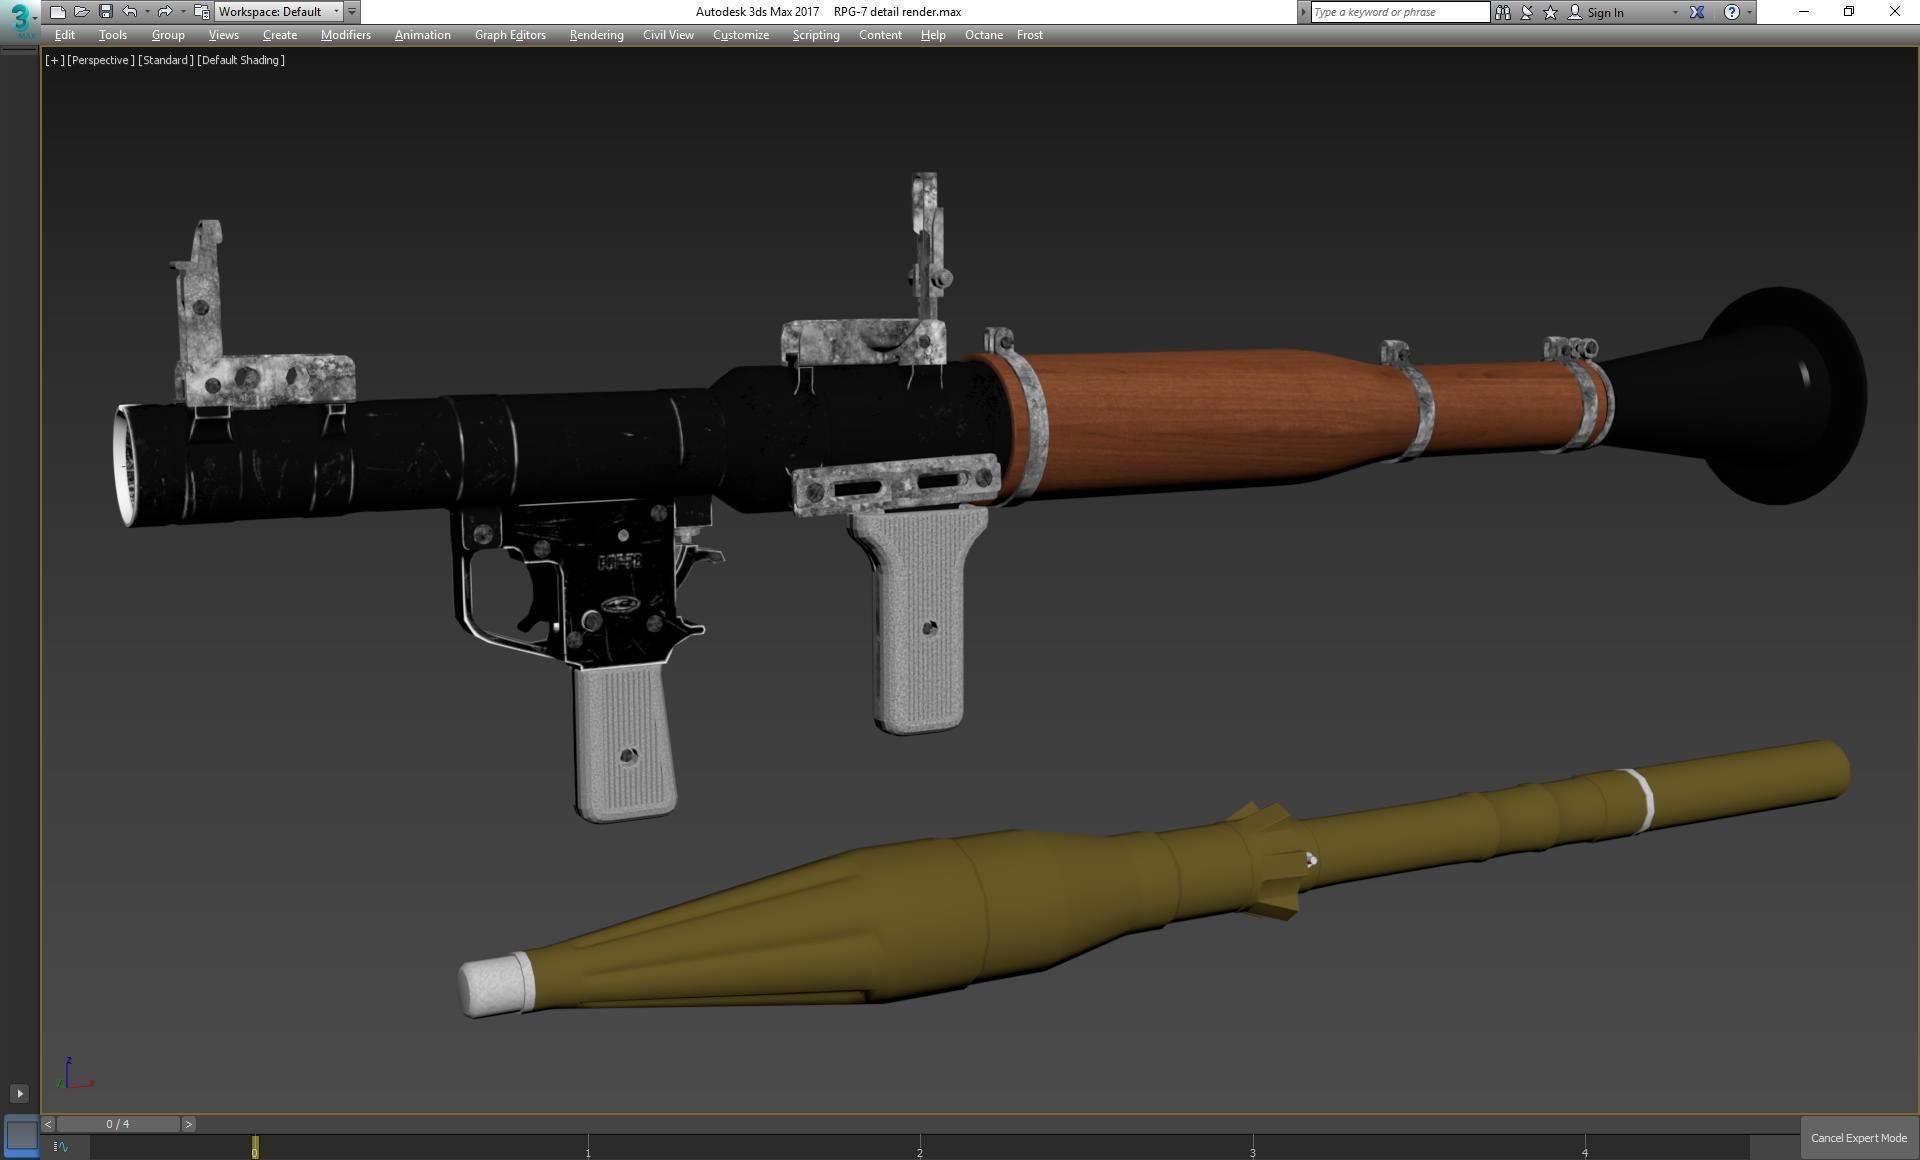Image resolution: width=1920 pixels, height=1160 pixels.
Task: Click the keyword search input field
Action: click(x=1400, y=12)
